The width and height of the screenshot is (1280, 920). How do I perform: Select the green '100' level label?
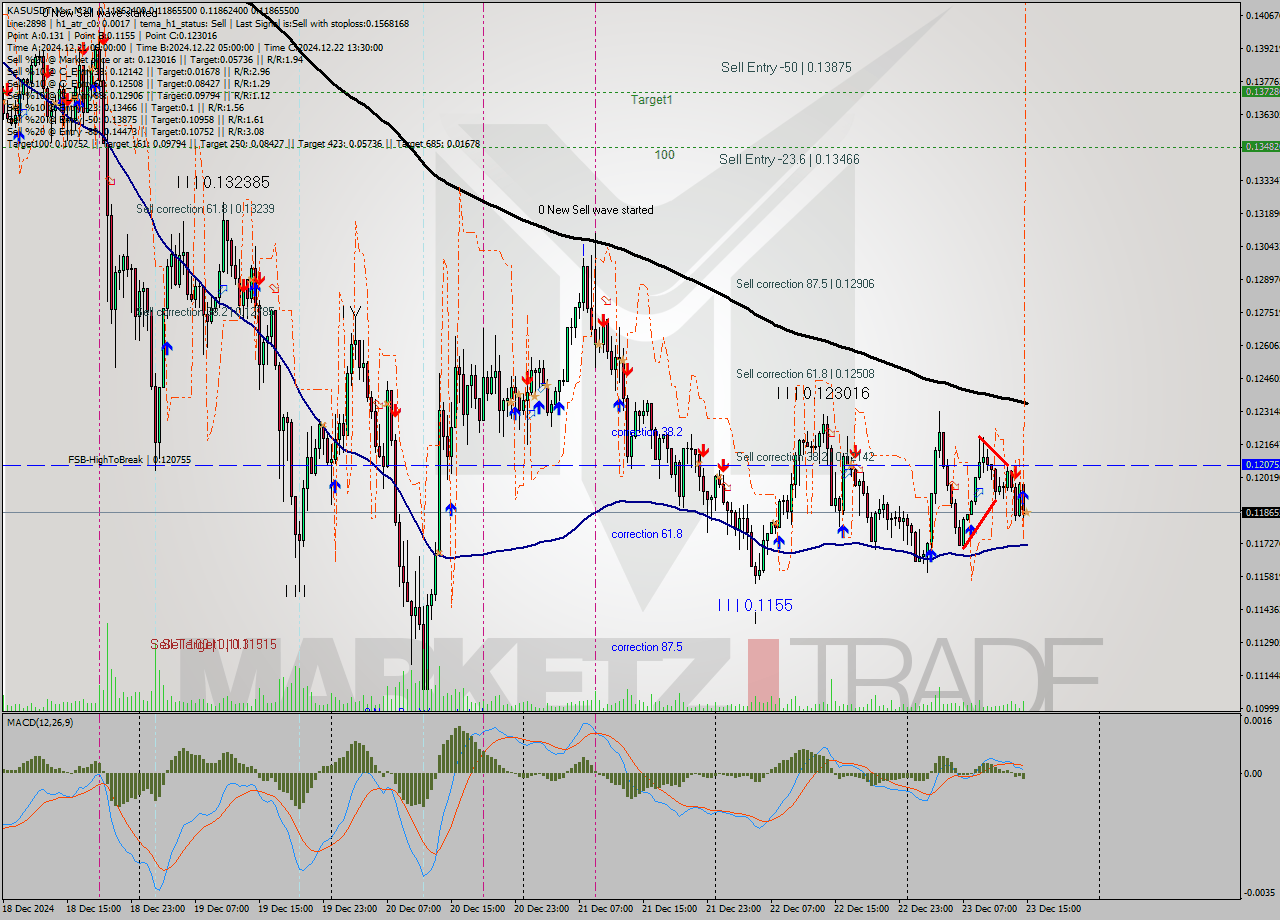tap(665, 155)
